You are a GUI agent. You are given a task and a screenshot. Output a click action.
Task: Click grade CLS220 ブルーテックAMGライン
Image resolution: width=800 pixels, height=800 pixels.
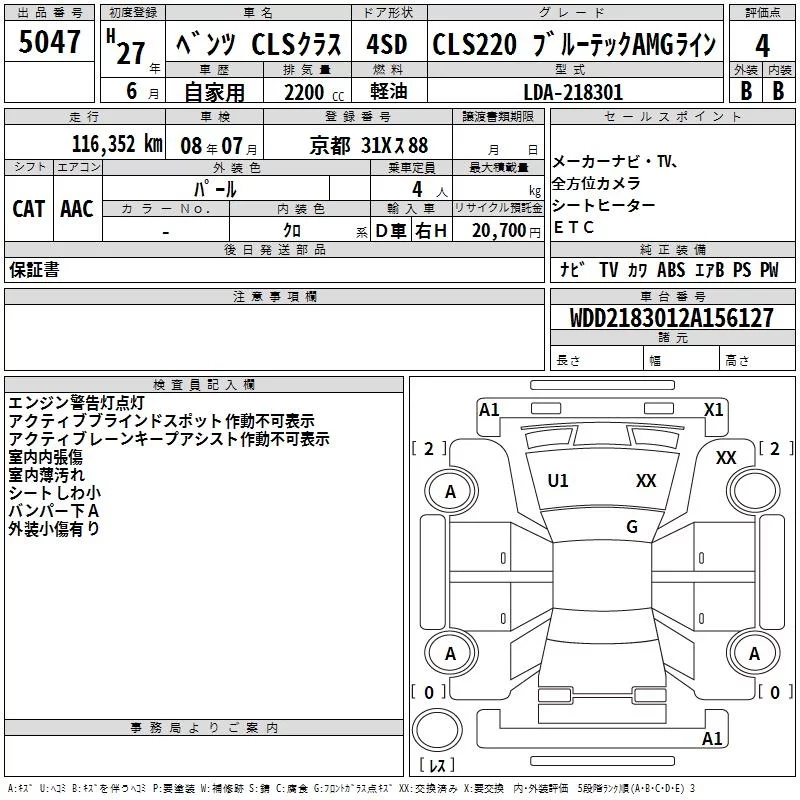click(x=574, y=44)
